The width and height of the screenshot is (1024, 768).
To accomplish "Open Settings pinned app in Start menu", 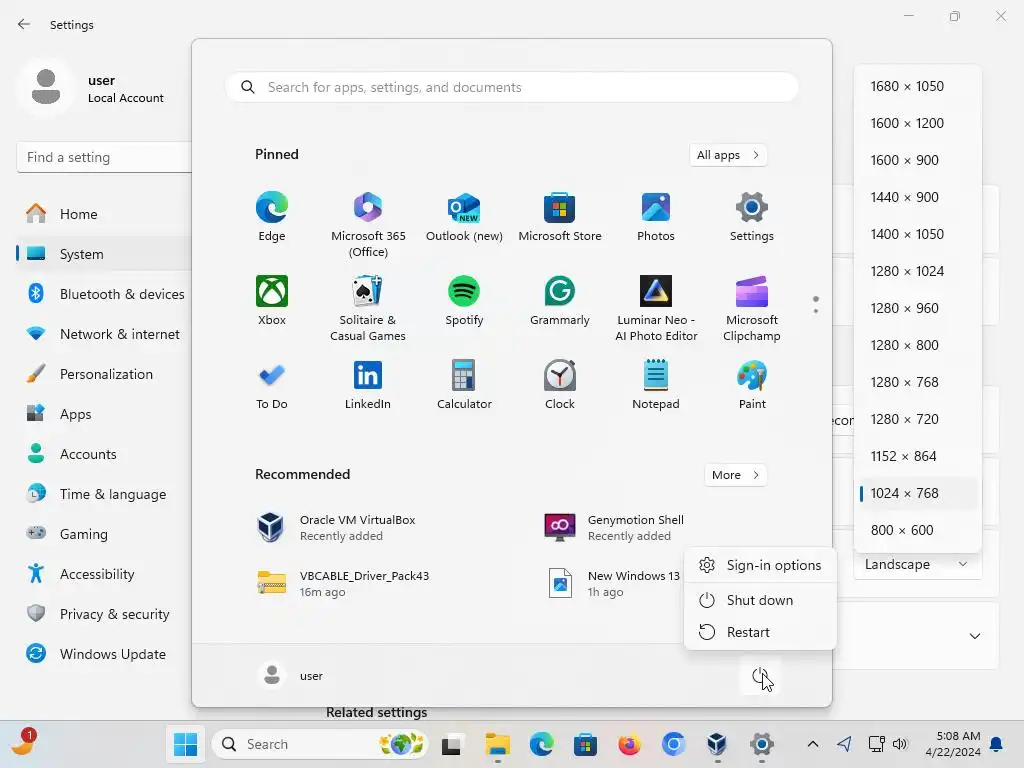I will (752, 217).
